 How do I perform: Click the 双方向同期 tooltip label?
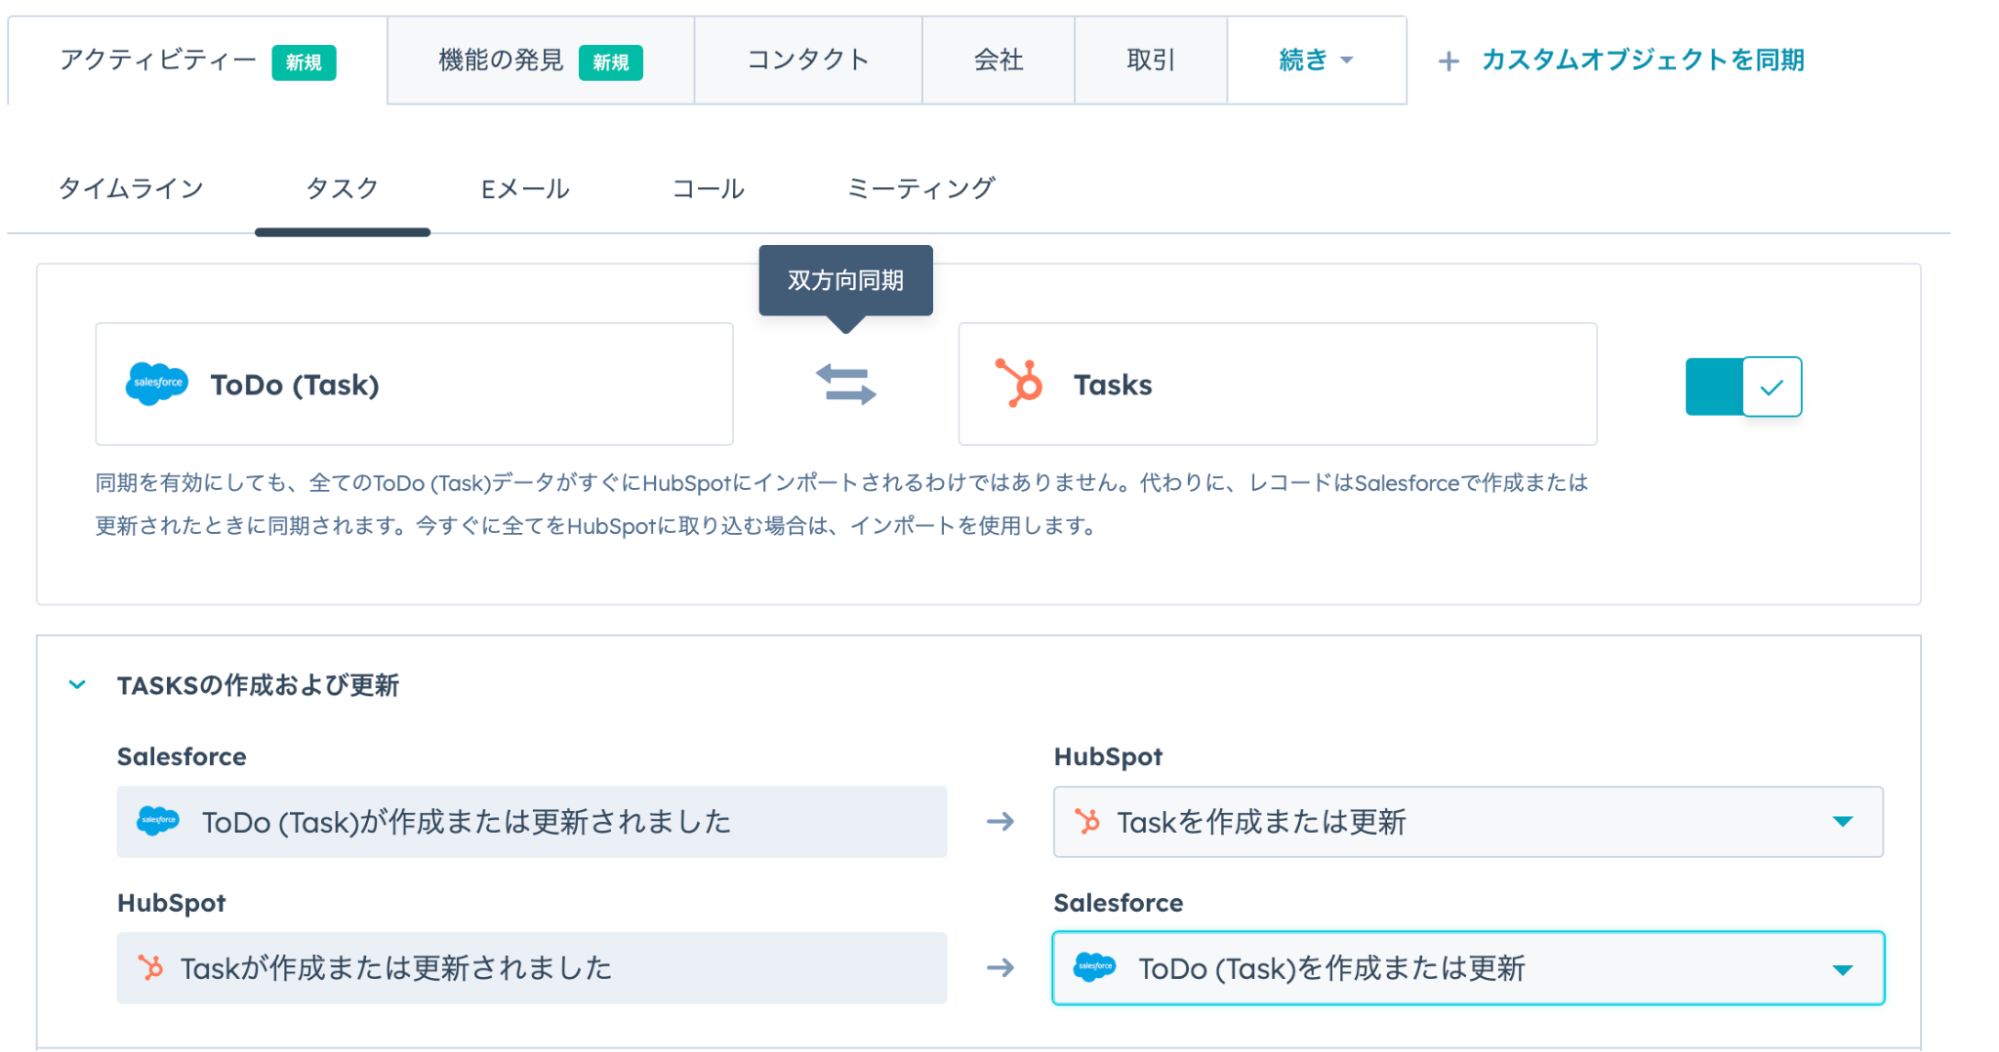(846, 280)
